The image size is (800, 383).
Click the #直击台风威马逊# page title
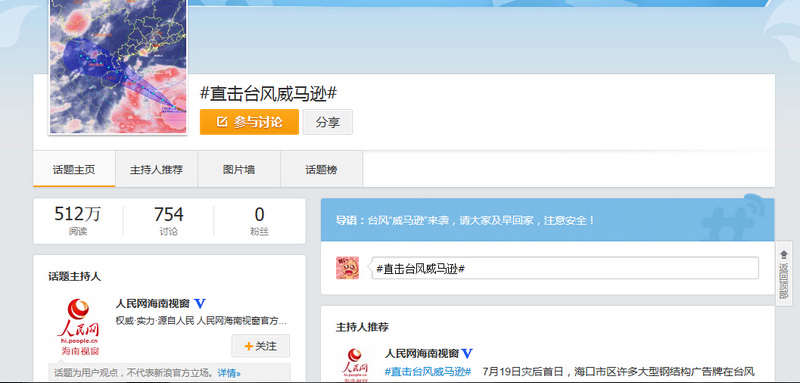click(268, 94)
